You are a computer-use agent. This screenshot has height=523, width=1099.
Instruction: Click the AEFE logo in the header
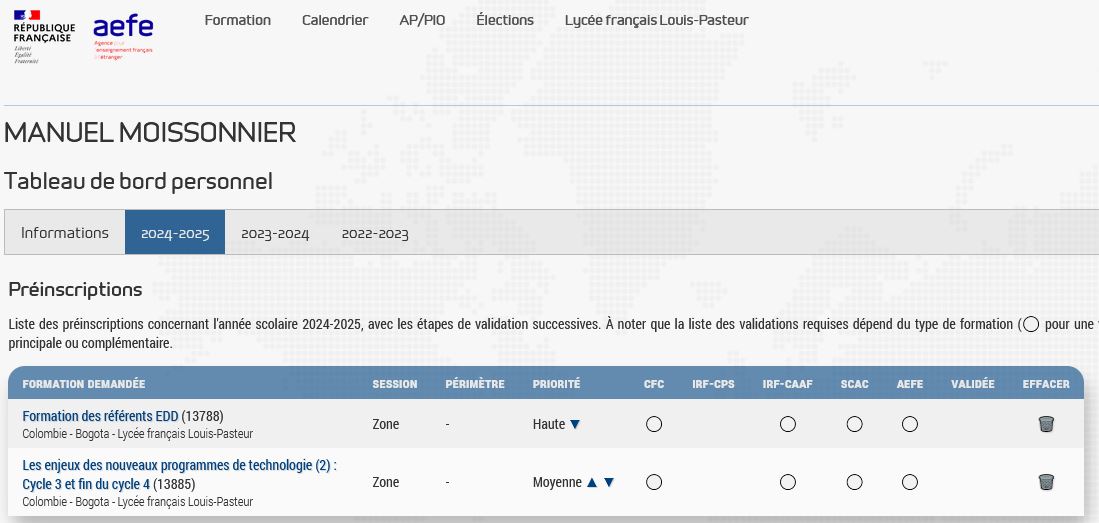tap(123, 37)
